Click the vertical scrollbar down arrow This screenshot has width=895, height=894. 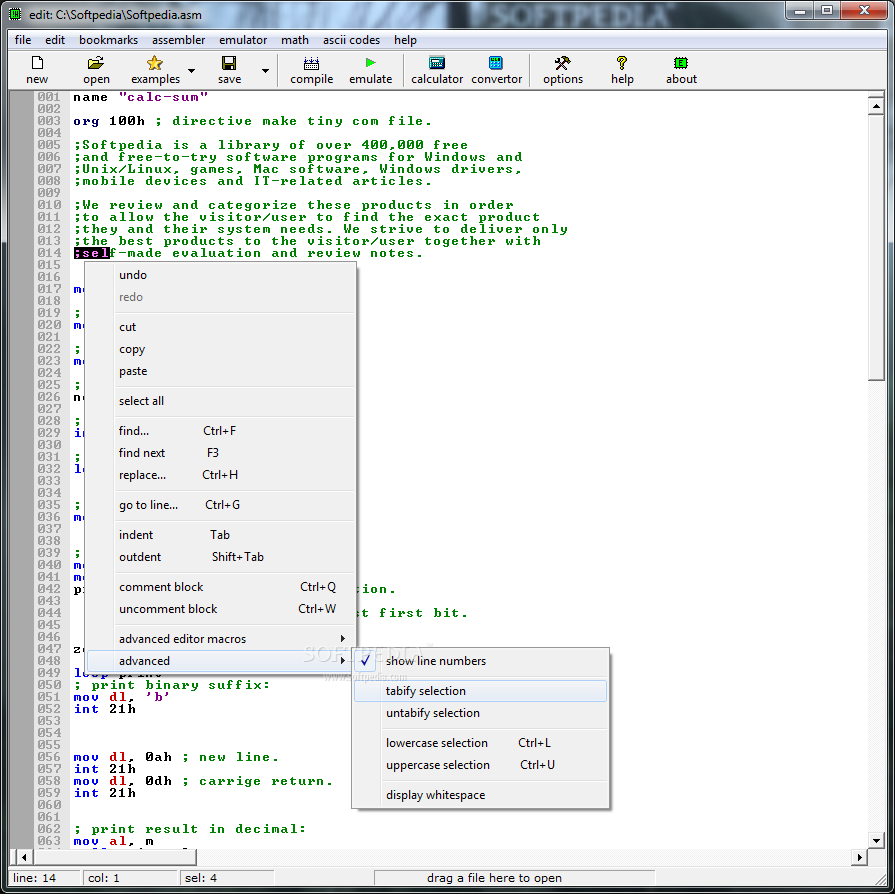[876, 840]
